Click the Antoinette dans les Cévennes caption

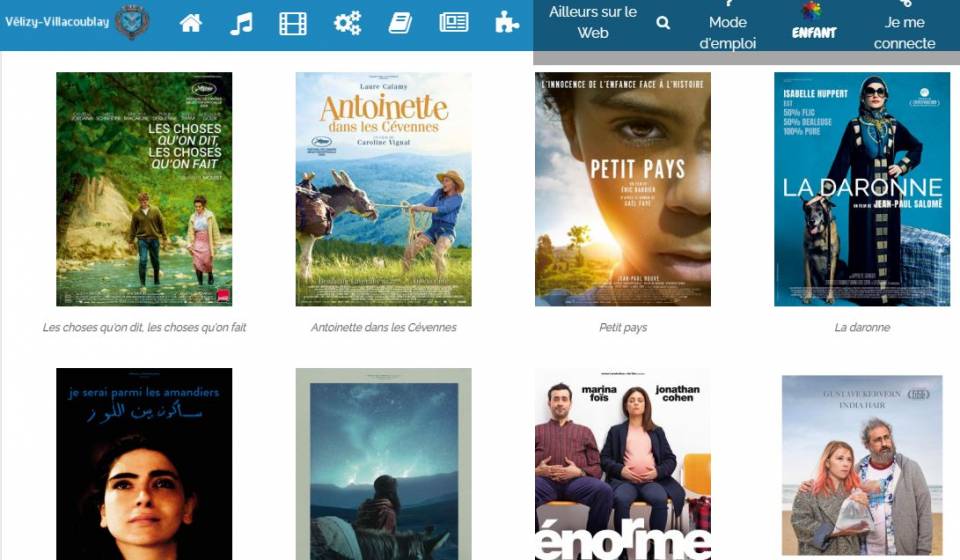383,327
